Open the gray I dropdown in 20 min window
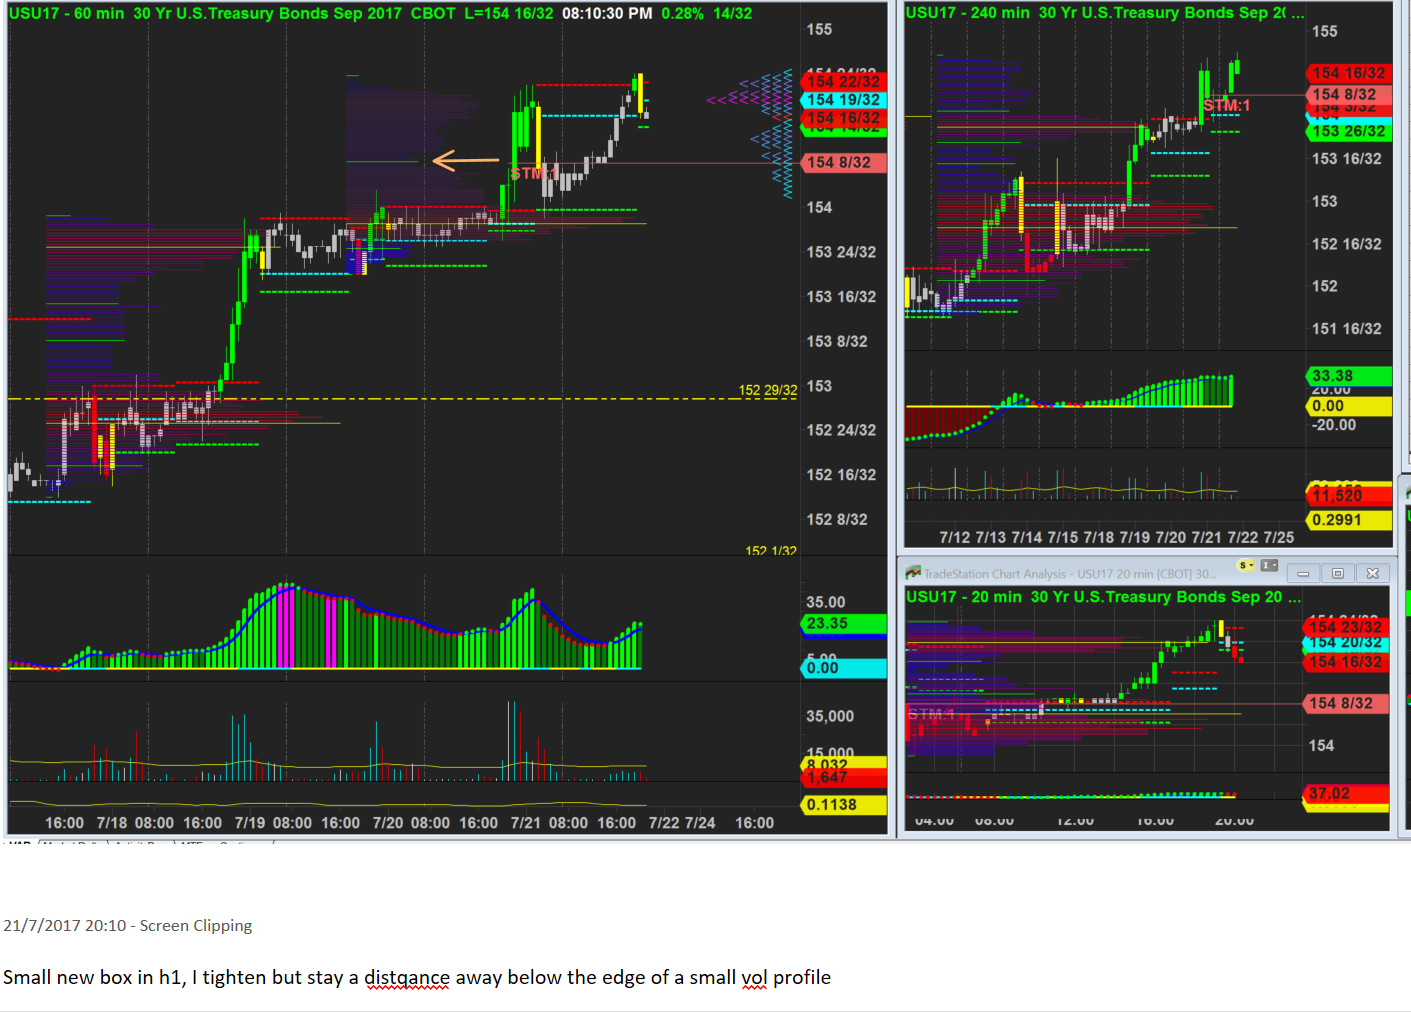Screen dimensions: 1411x1013 [1269, 566]
